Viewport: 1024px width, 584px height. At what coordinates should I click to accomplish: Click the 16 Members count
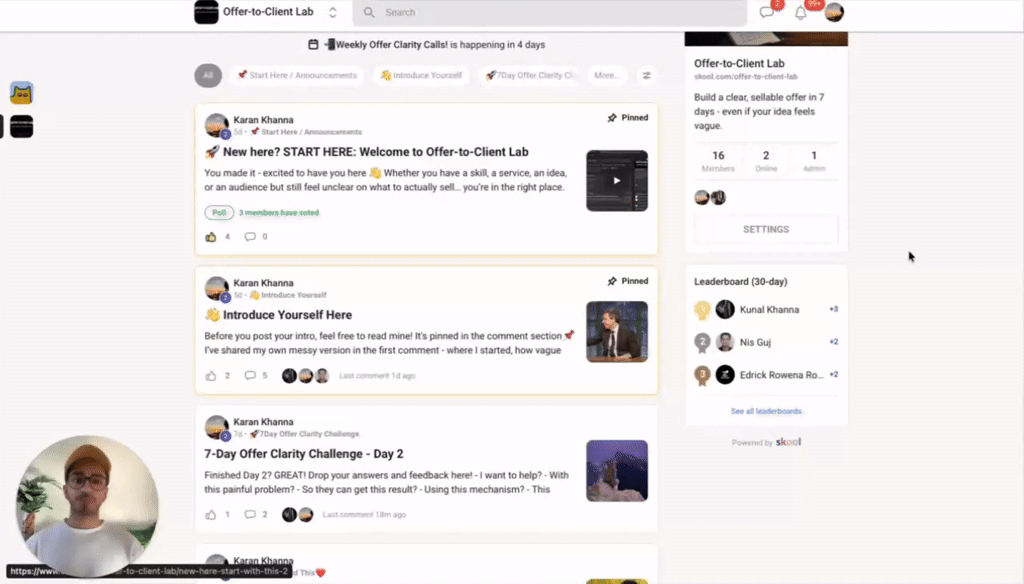pyautogui.click(x=718, y=160)
